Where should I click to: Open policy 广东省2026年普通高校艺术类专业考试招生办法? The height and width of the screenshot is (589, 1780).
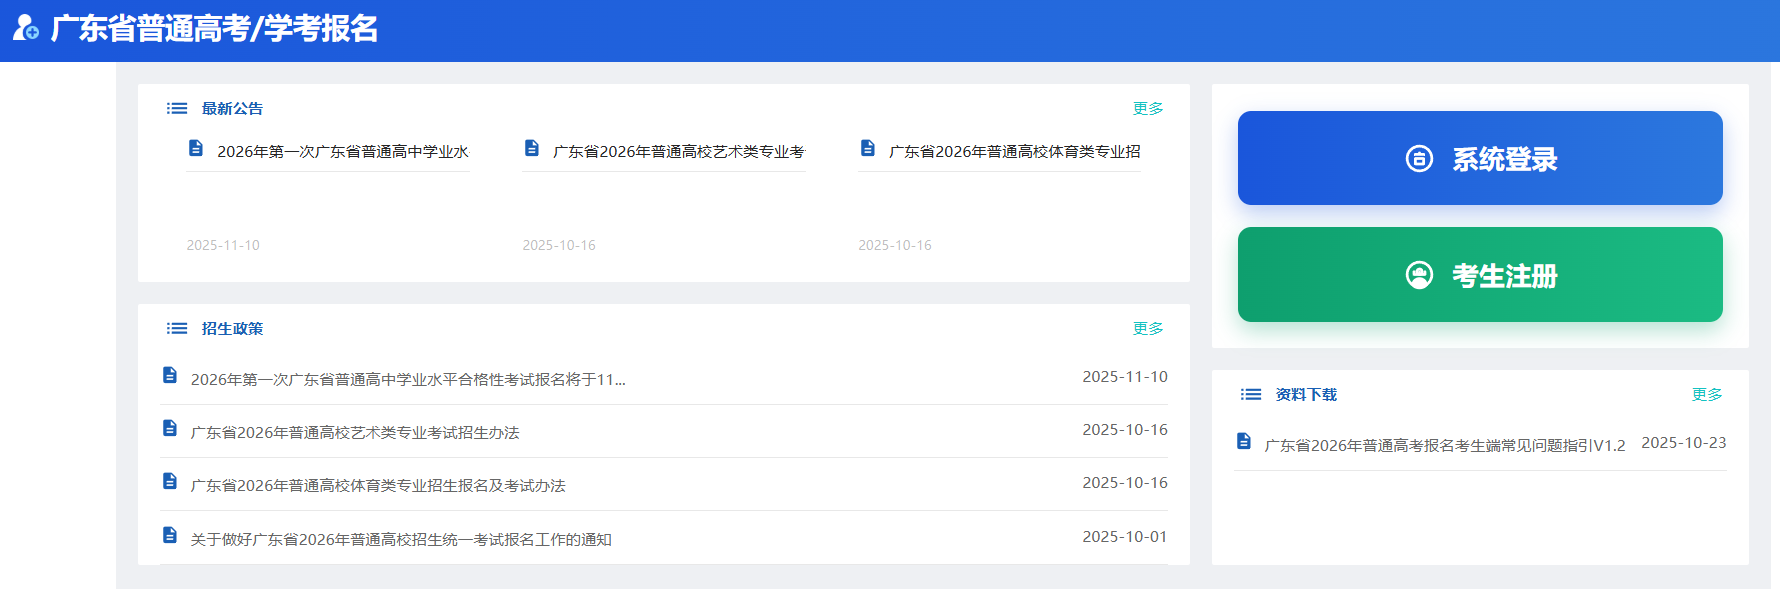355,432
